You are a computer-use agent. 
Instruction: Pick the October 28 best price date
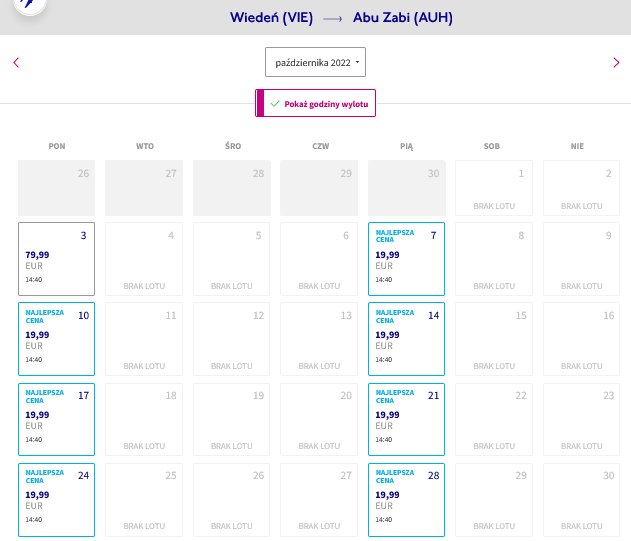[x=406, y=500]
